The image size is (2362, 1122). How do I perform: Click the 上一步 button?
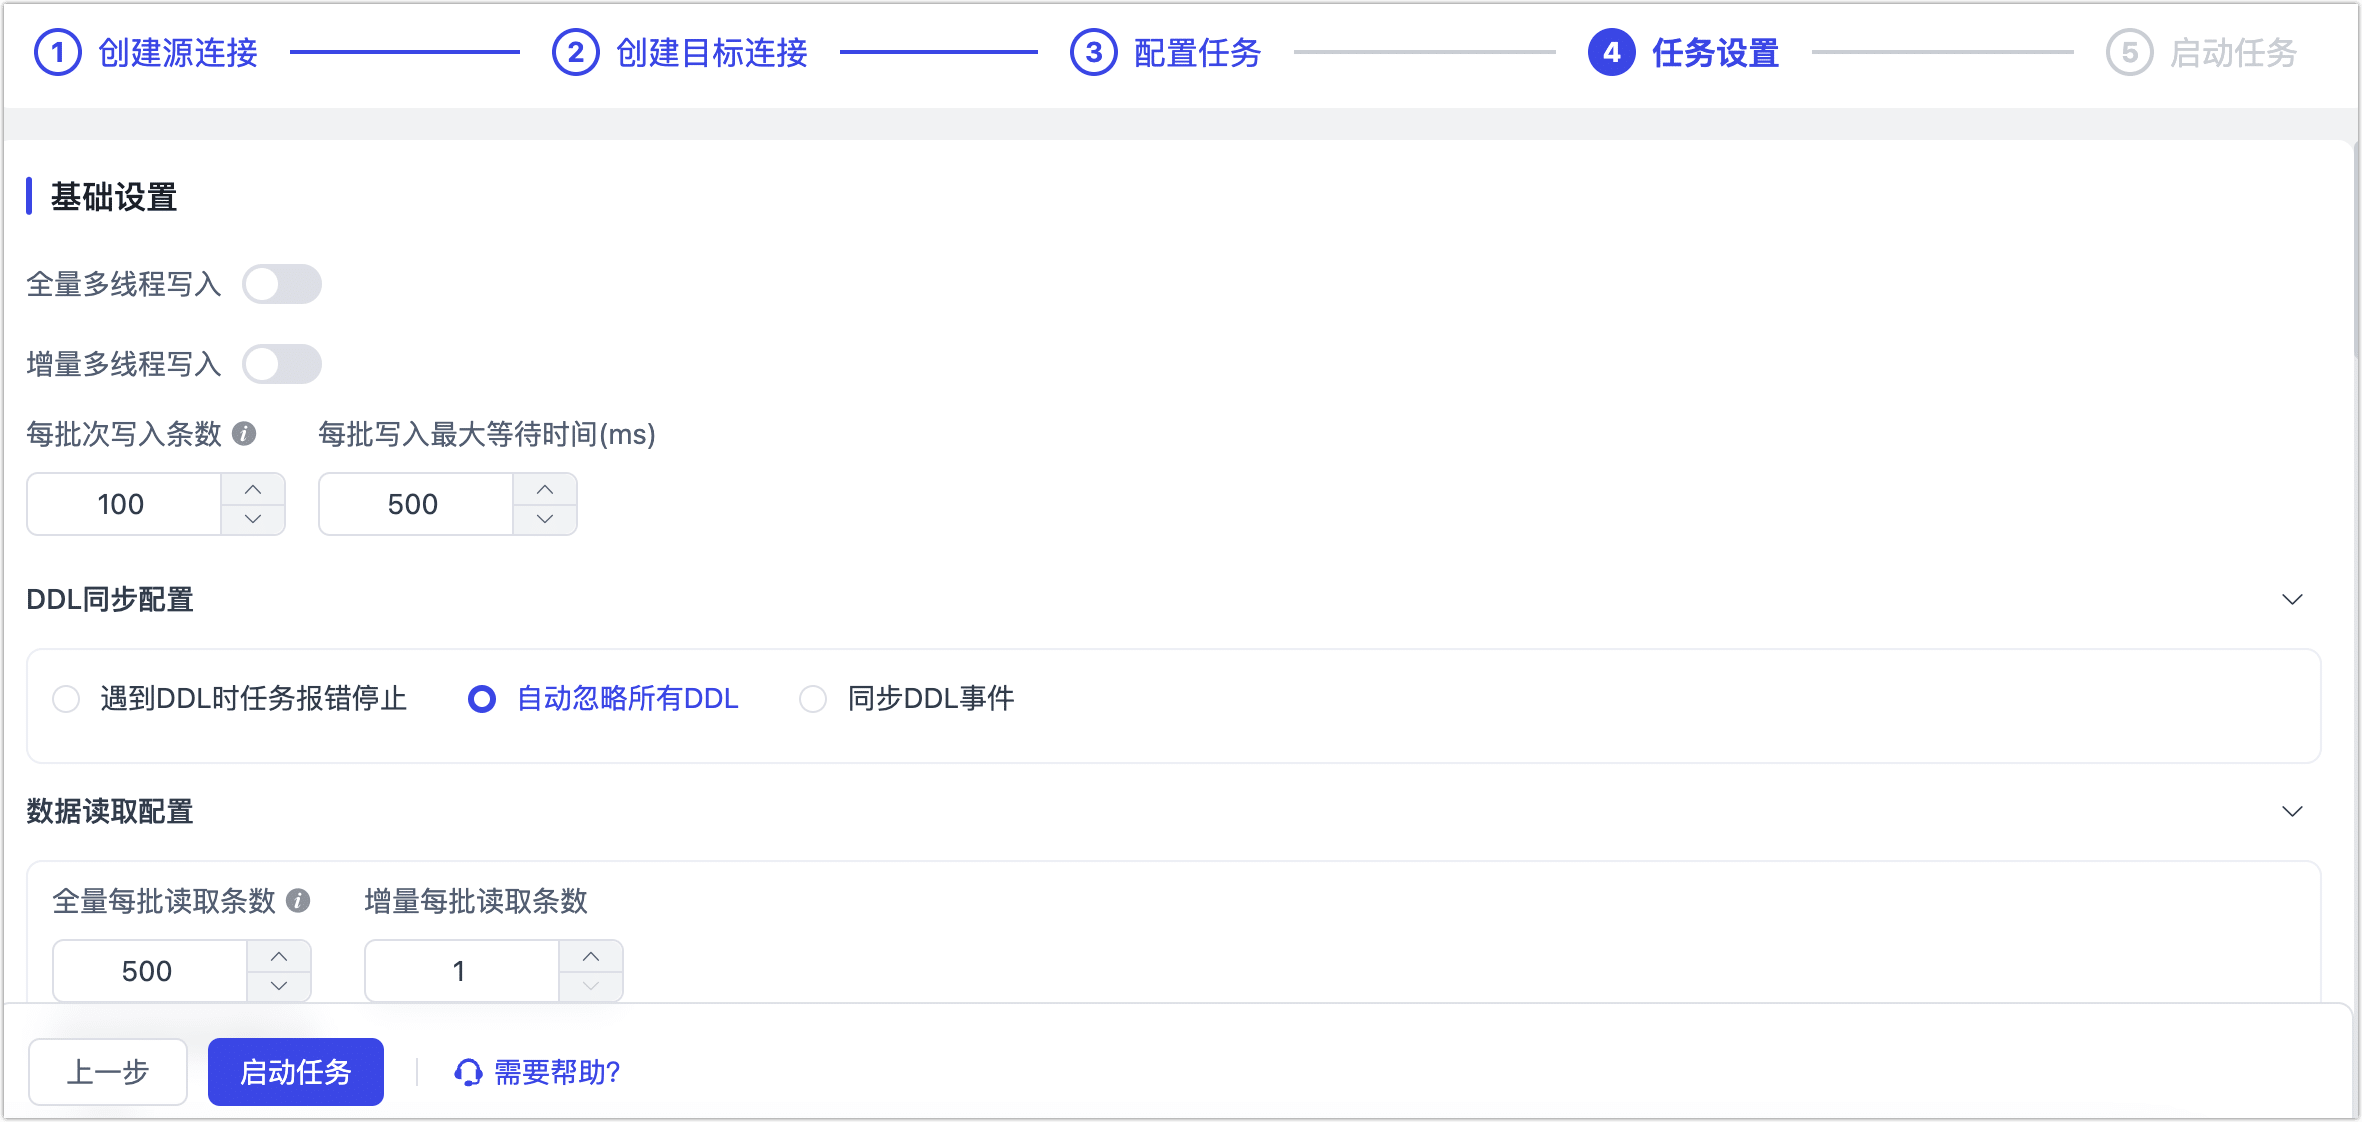point(107,1071)
